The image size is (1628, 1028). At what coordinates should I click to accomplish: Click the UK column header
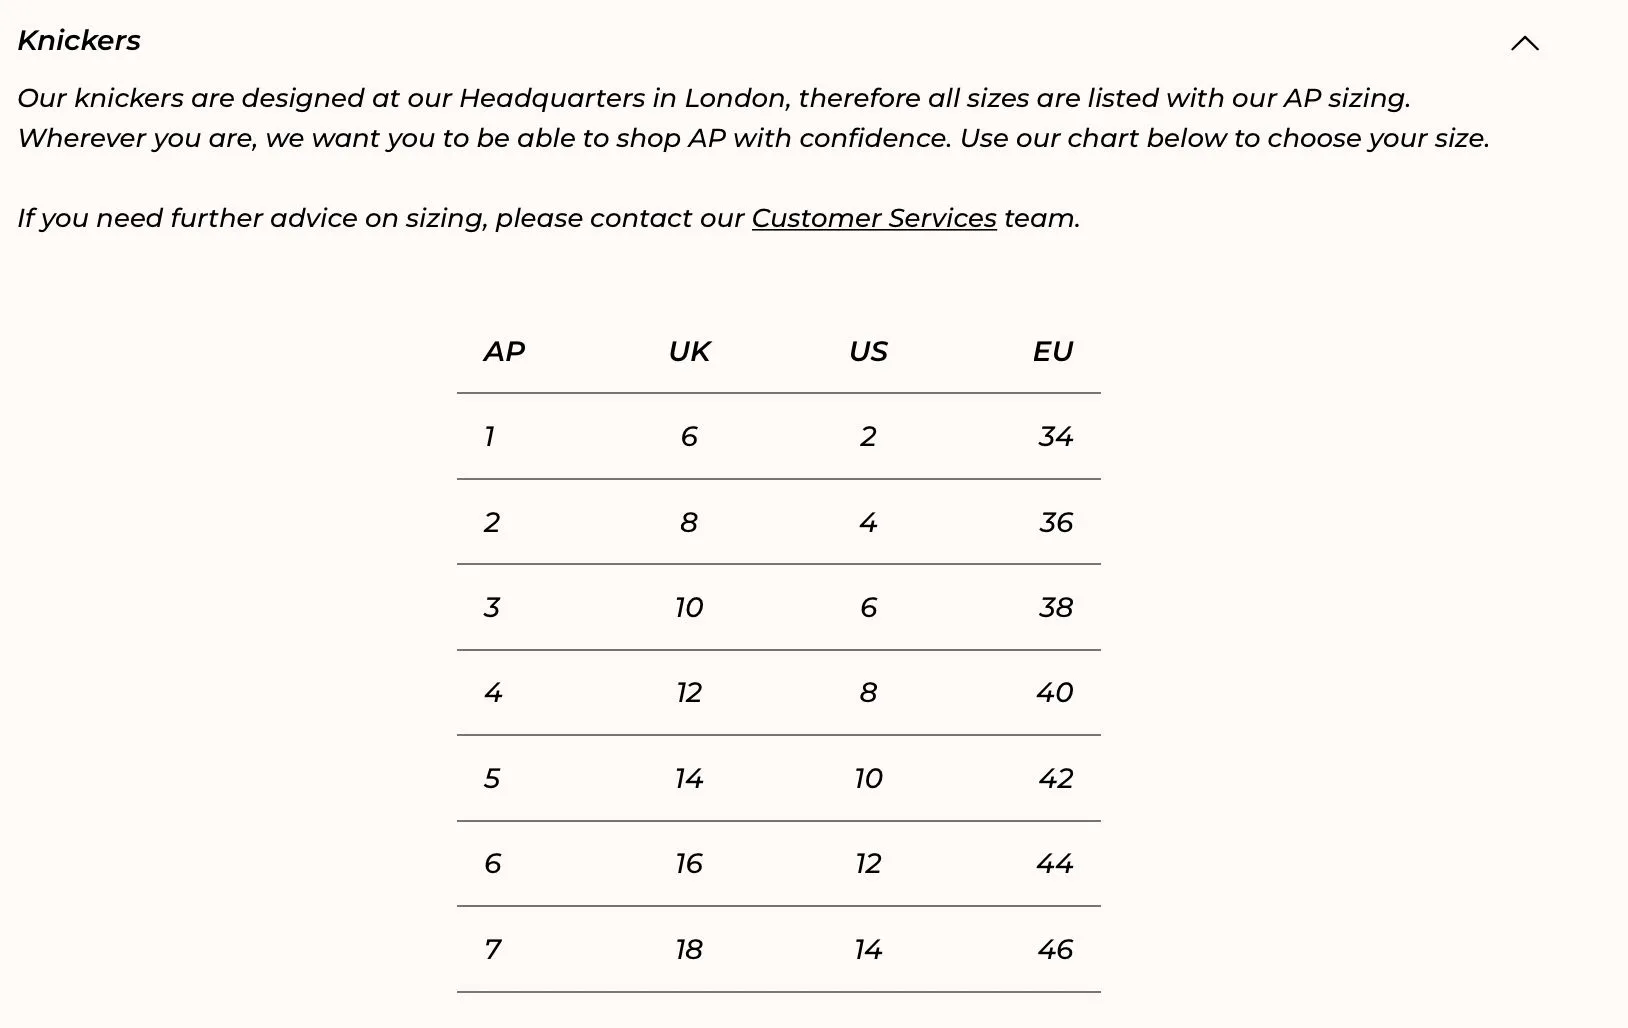click(x=689, y=352)
